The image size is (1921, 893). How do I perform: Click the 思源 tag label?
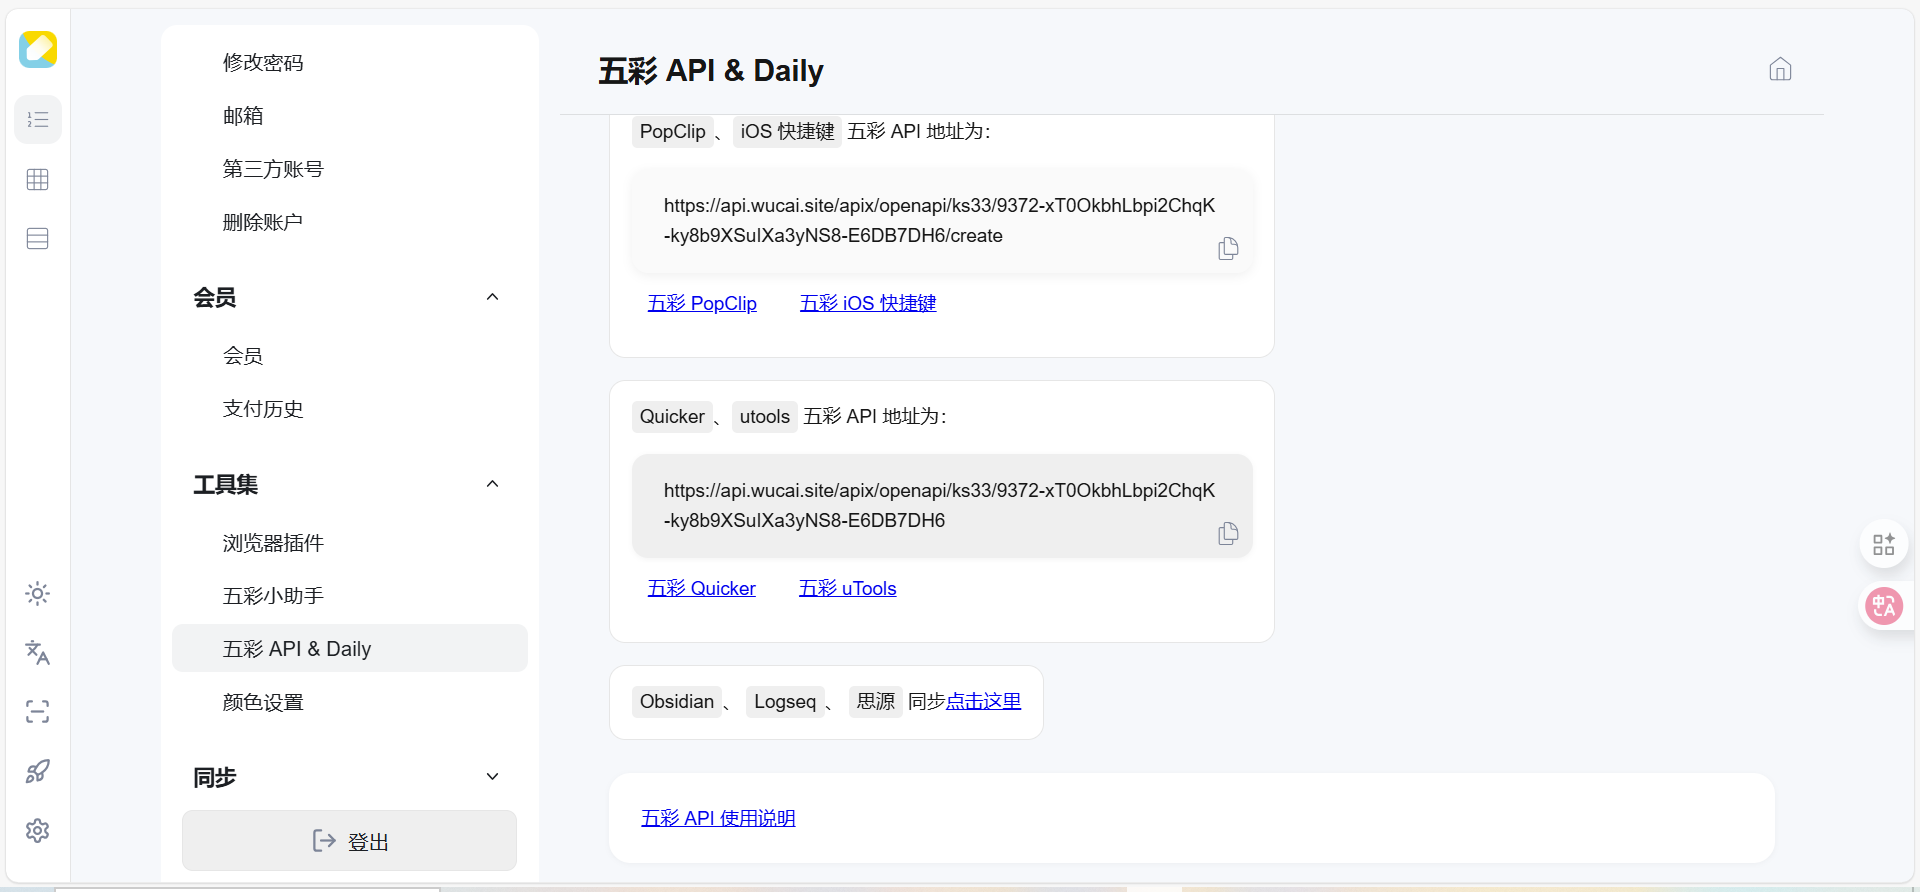click(876, 702)
